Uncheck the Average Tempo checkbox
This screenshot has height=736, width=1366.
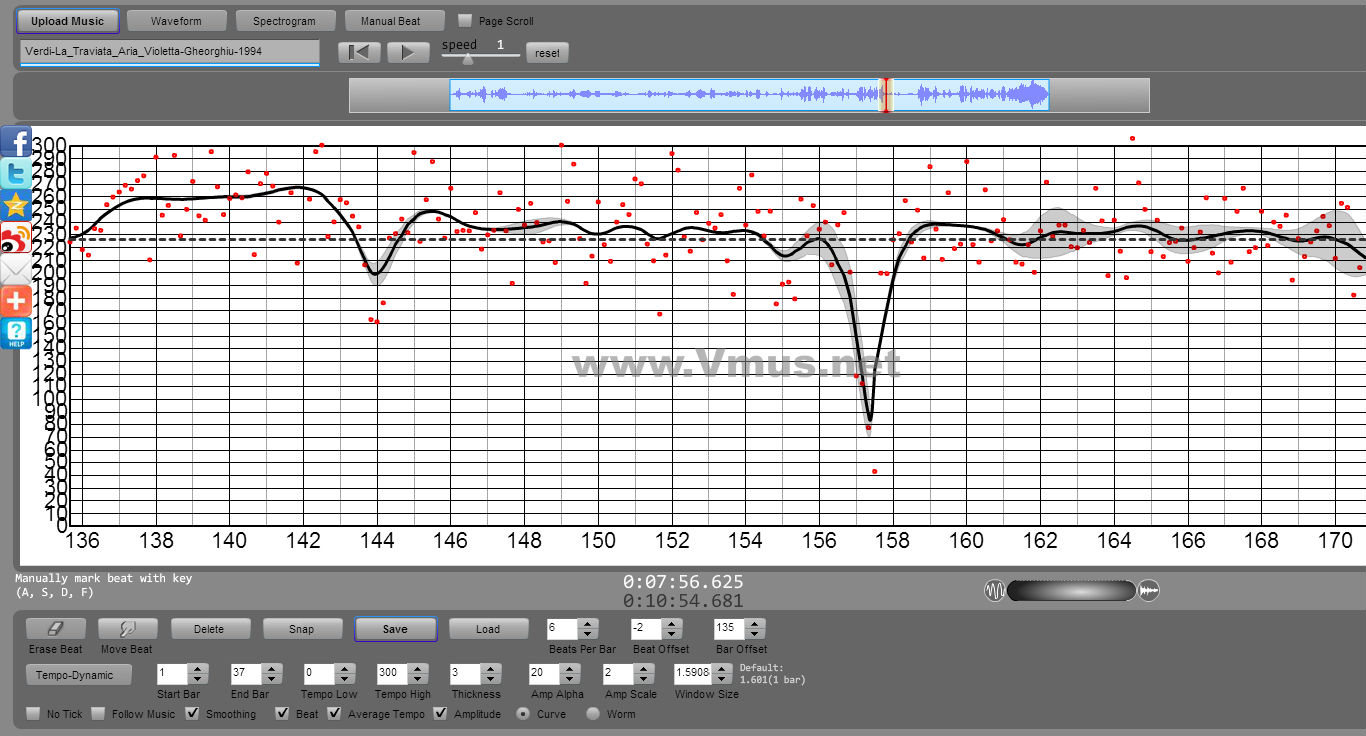334,714
